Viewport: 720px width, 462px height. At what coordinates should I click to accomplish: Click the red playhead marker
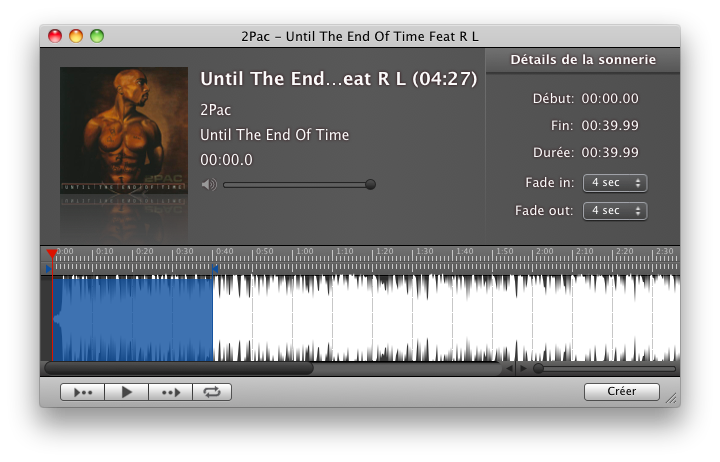point(52,254)
